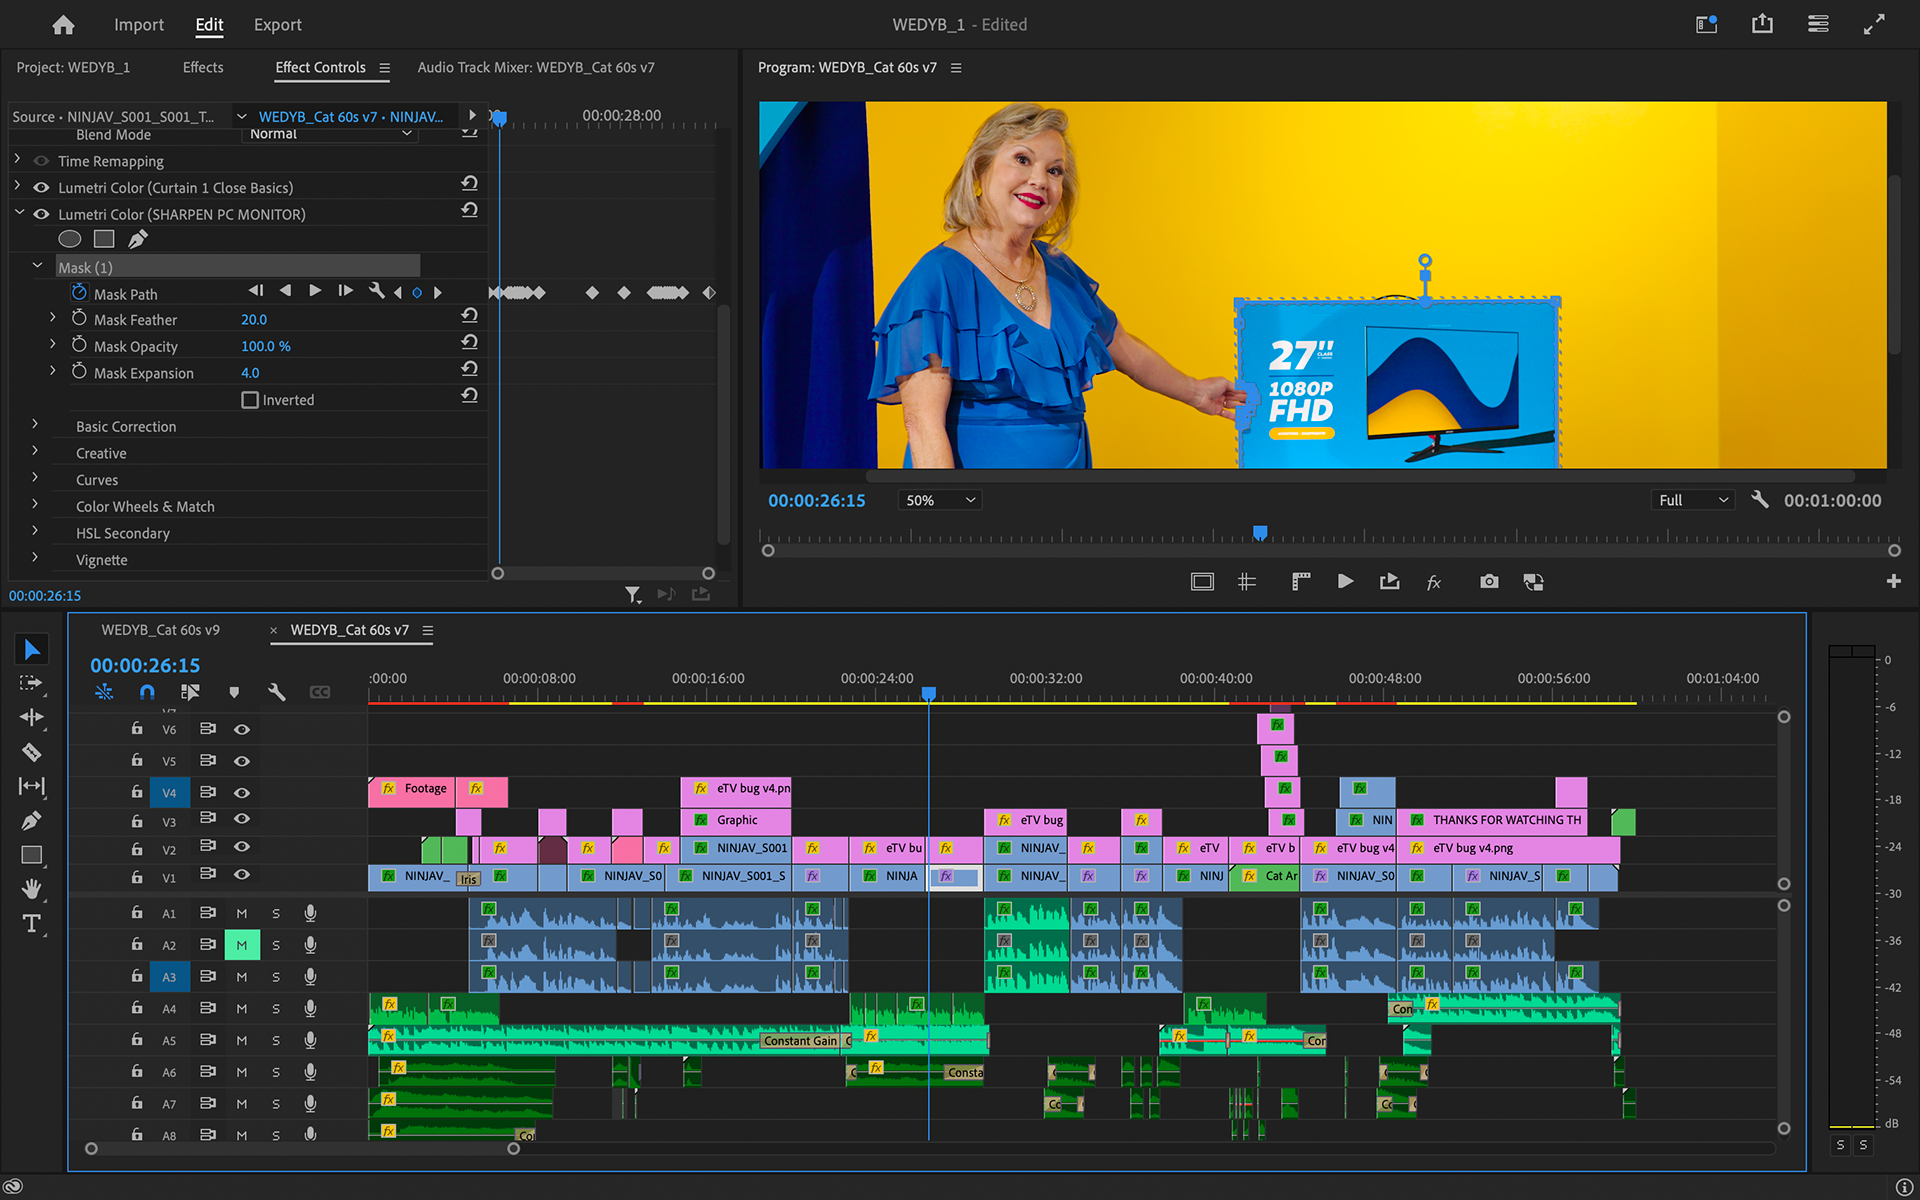Open the 50% zoom level dropdown
This screenshot has width=1920, height=1200.
pyautogui.click(x=940, y=500)
